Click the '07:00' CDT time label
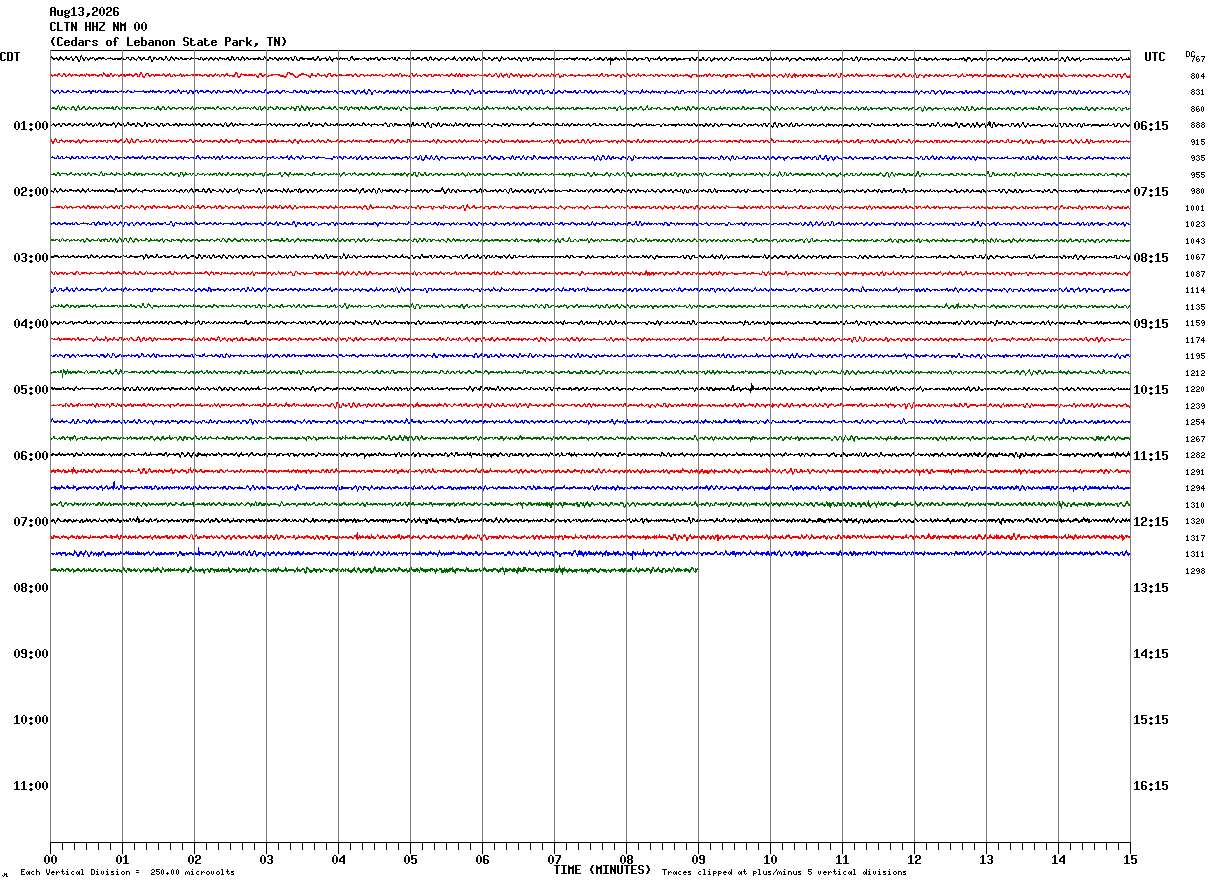The width and height of the screenshot is (1210, 886). tap(31, 522)
